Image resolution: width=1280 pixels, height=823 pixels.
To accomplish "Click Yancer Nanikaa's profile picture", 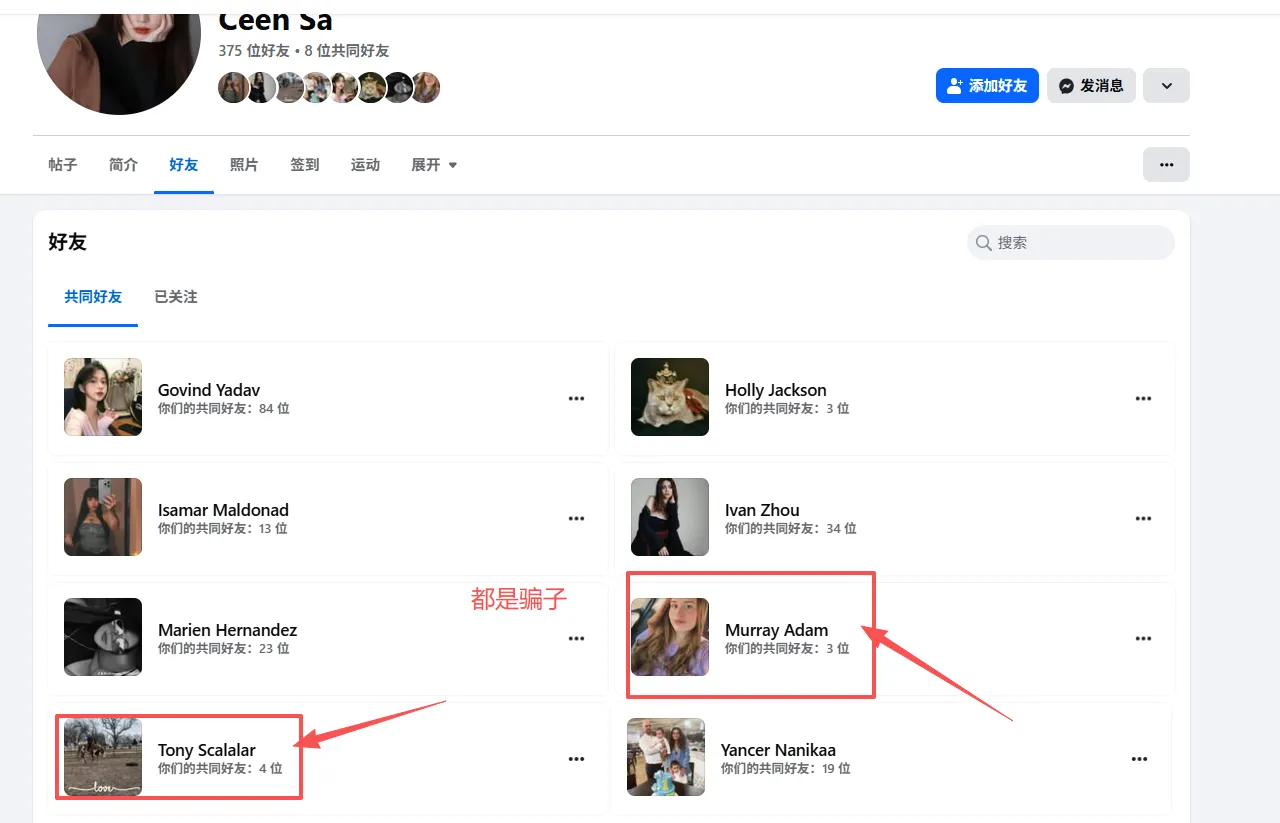I will click(x=666, y=757).
